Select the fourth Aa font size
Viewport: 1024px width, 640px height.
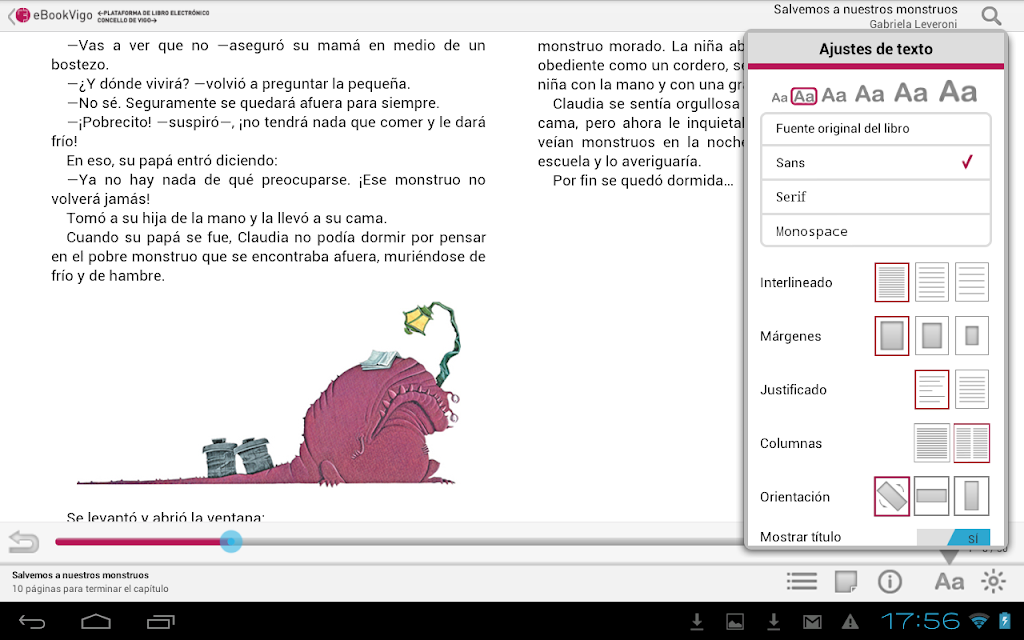coord(870,94)
